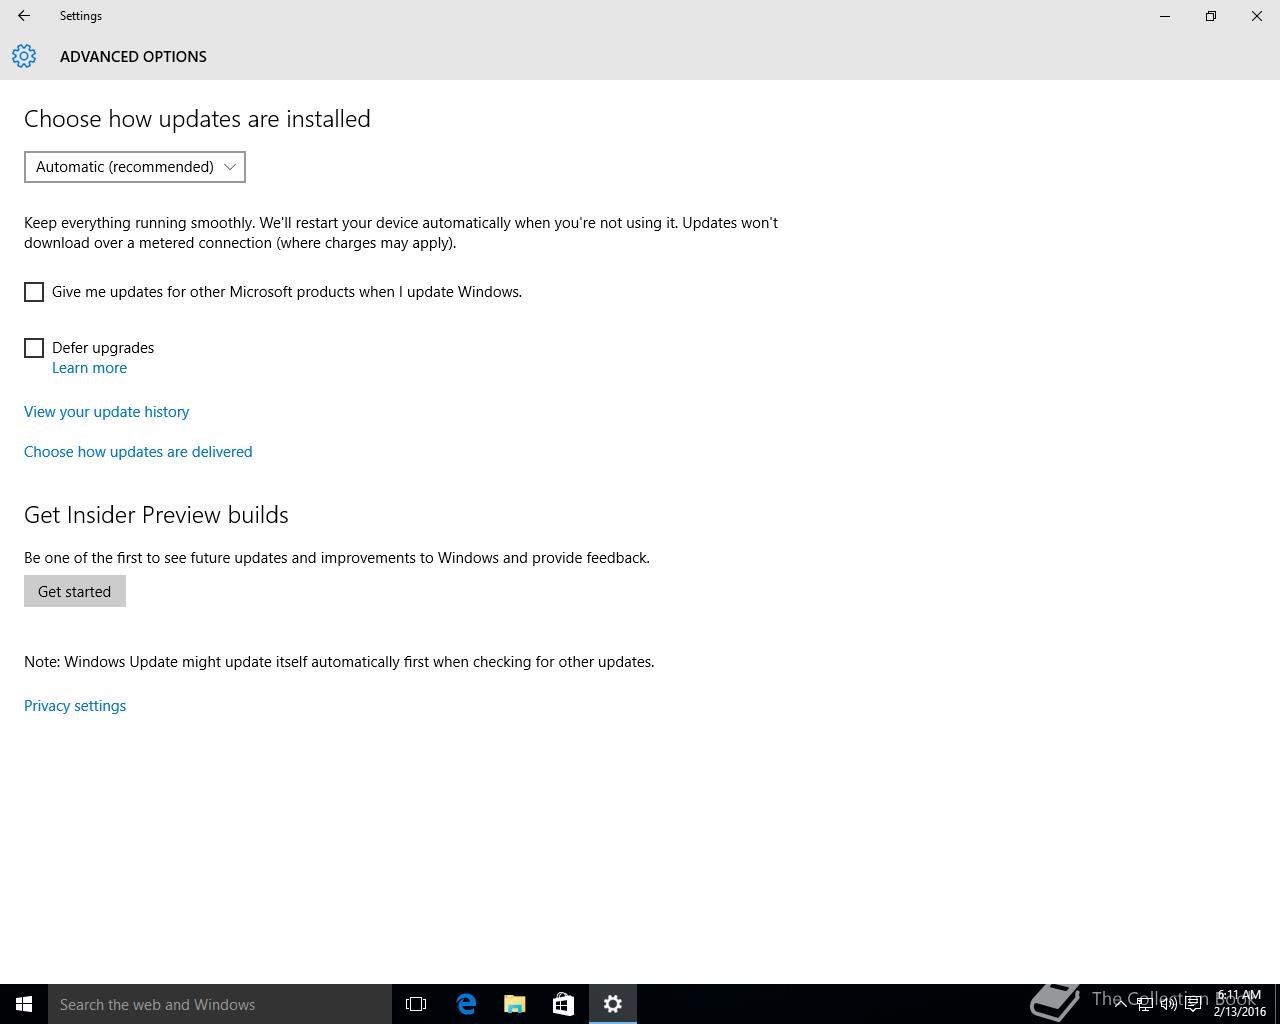Click the 'Note: Windows Update might update itself' text

click(339, 662)
